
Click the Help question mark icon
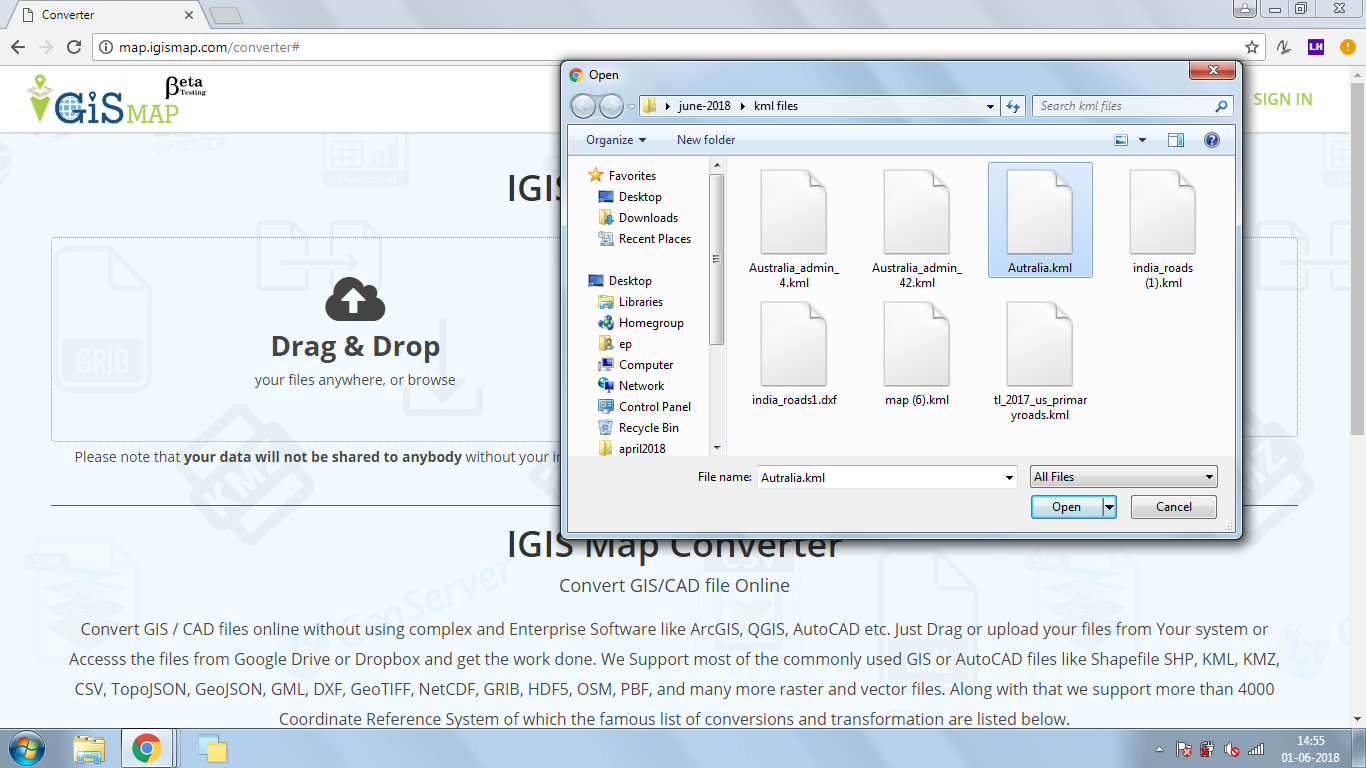click(1211, 139)
